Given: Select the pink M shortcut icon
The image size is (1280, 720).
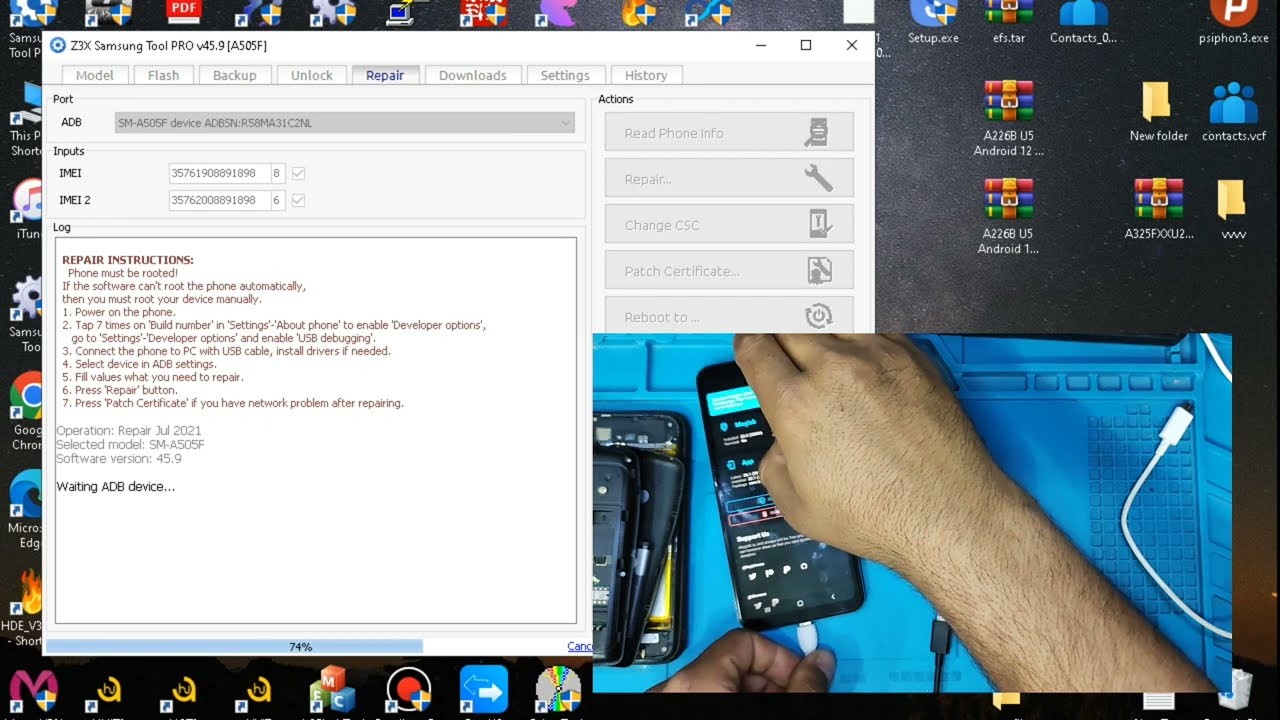Looking at the screenshot, I should click(x=33, y=691).
